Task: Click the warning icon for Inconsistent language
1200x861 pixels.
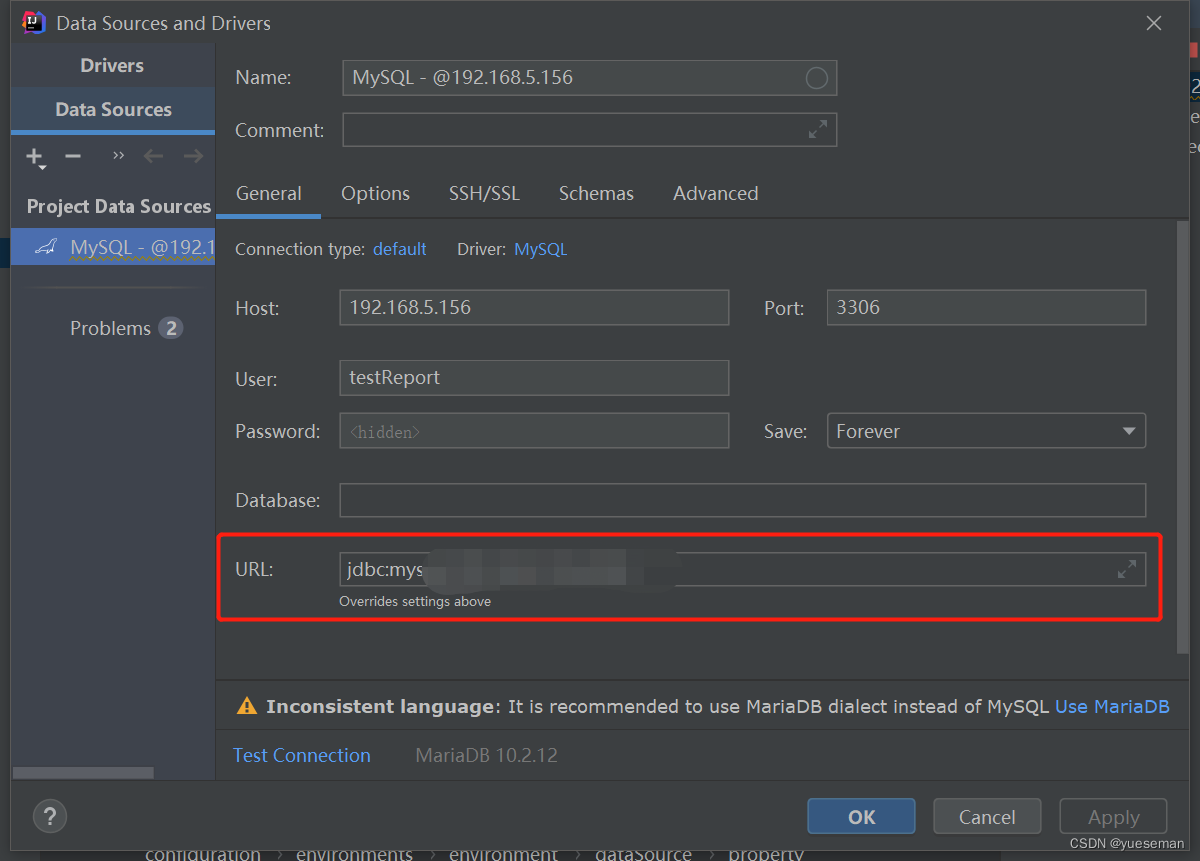Action: 246,706
